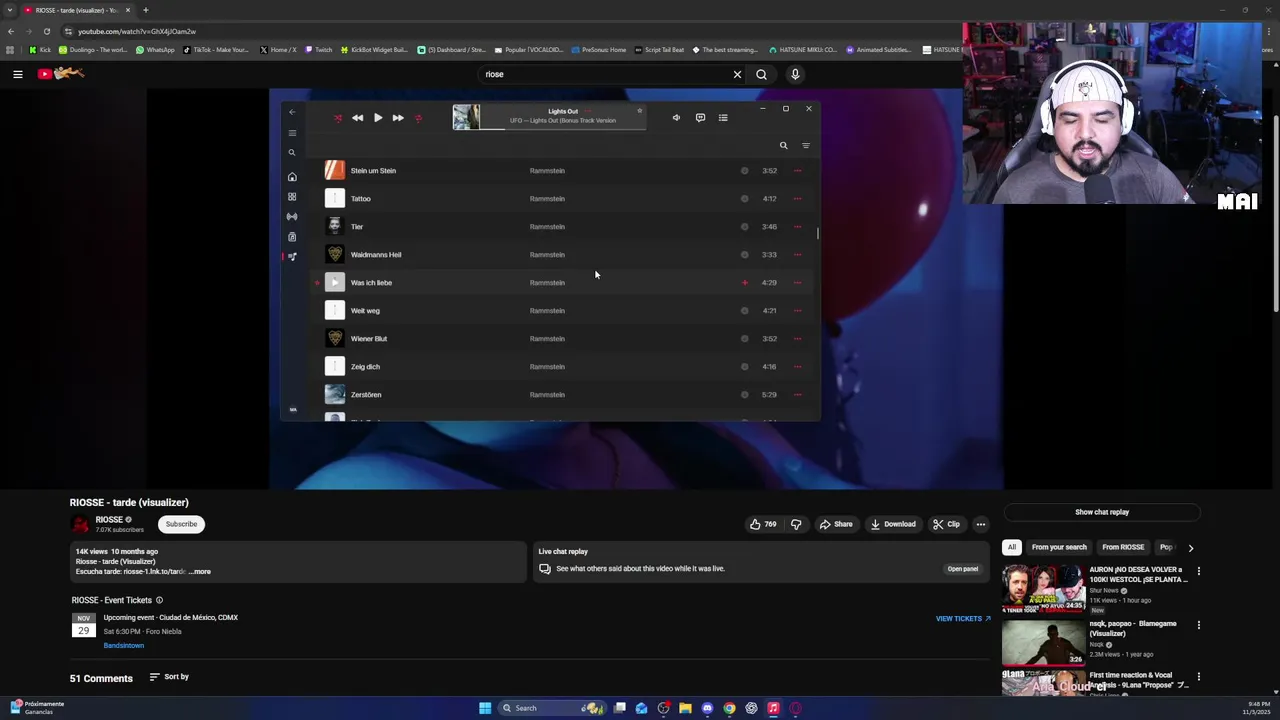The width and height of the screenshot is (1280, 720).
Task: Like the video with 769 likes
Action: coord(763,524)
